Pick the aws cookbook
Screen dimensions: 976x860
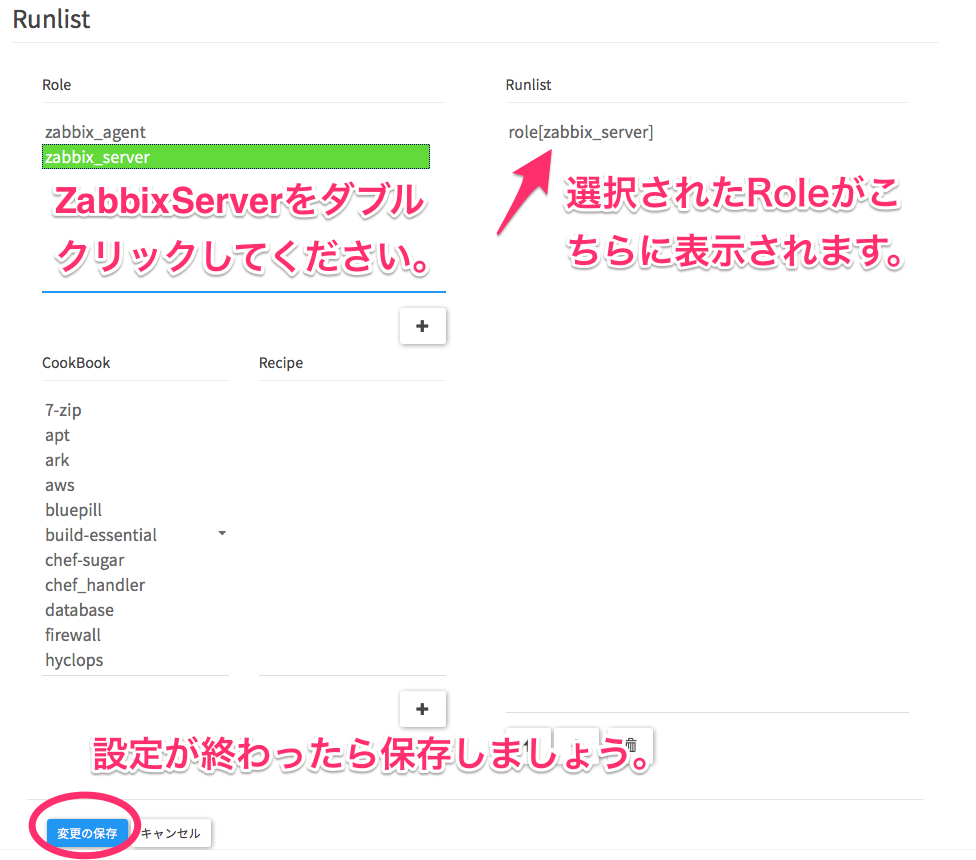(60, 485)
